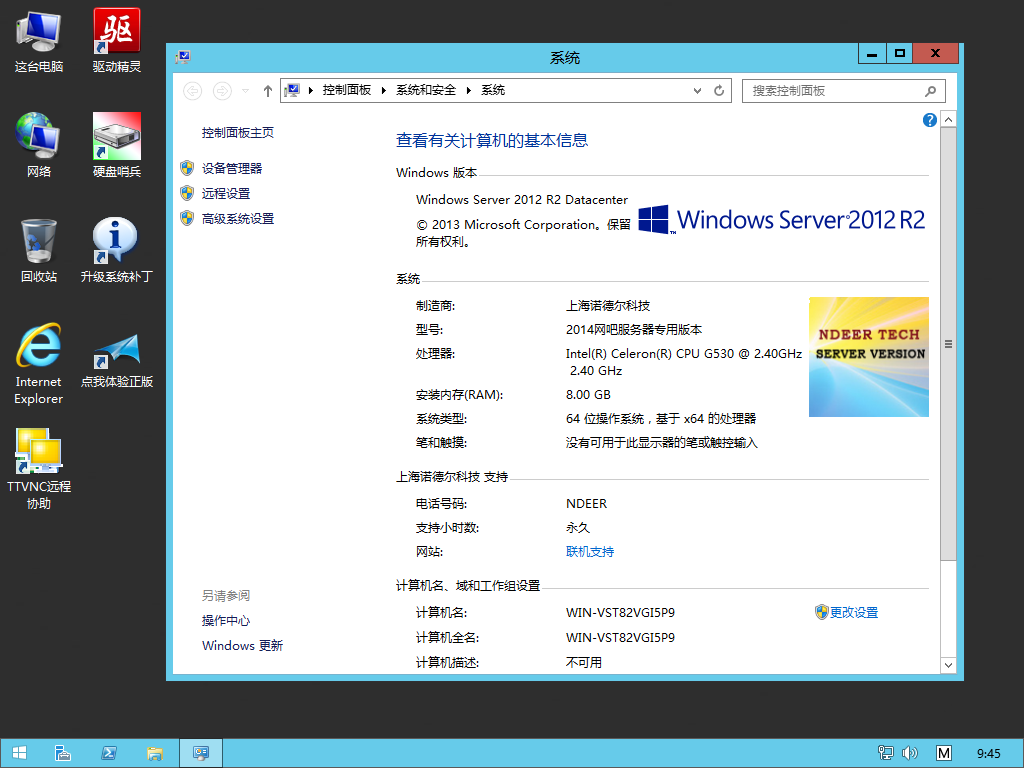
Task: Click the 搜索控制面板 search field
Action: (x=834, y=91)
